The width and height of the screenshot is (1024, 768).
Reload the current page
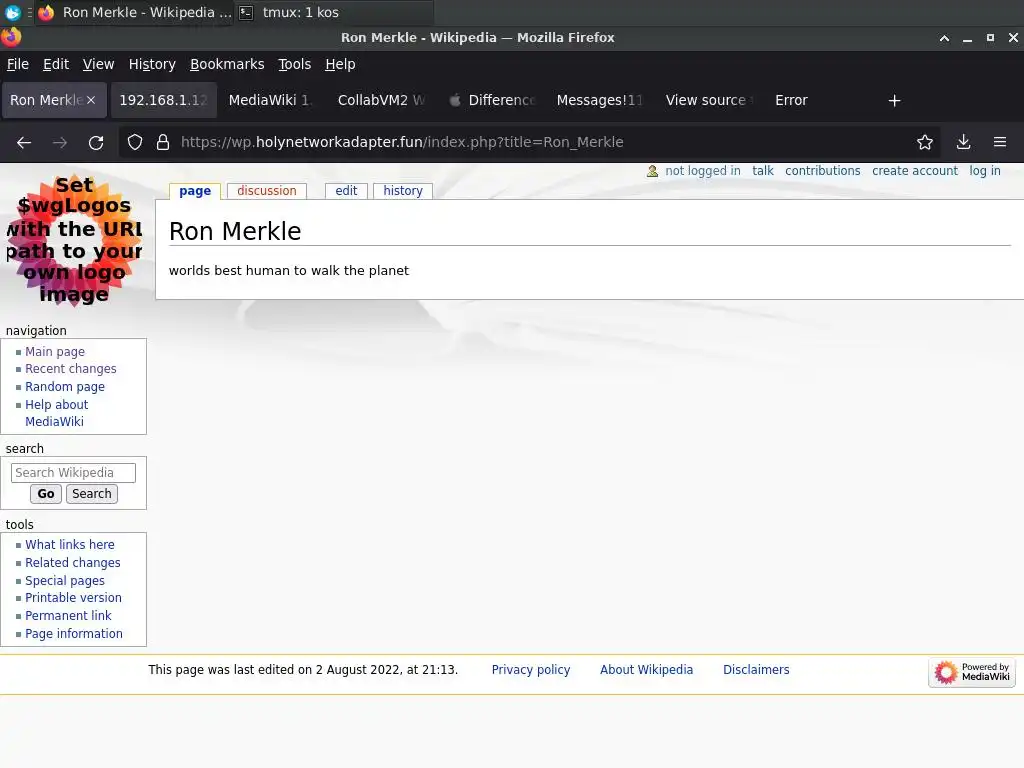point(96,142)
